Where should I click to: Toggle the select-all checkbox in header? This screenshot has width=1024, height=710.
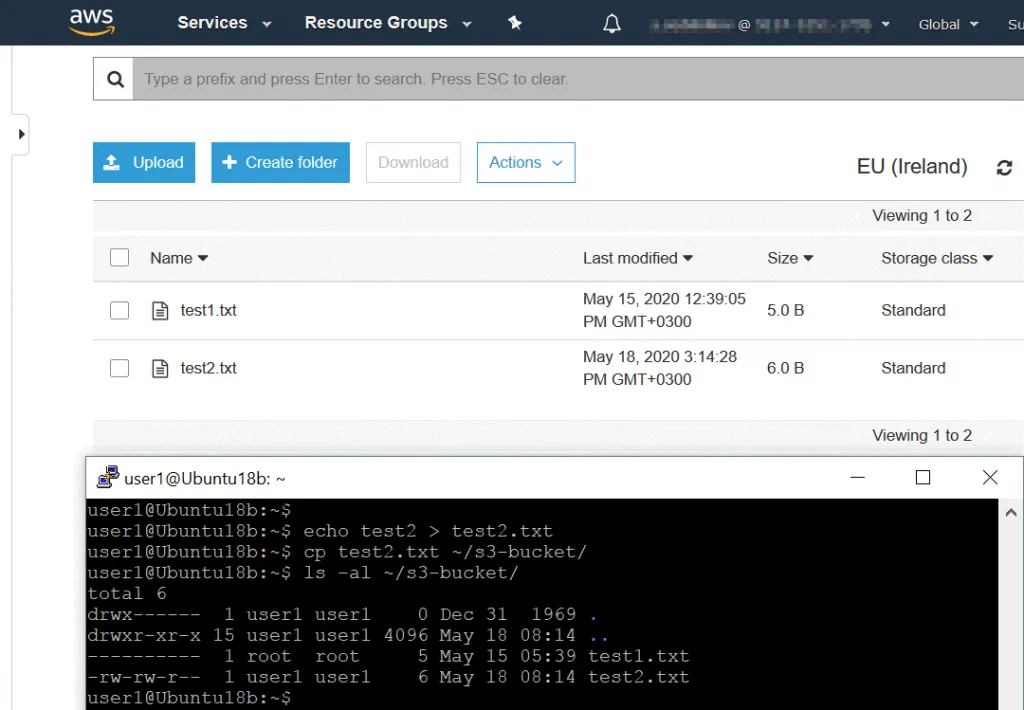(120, 258)
